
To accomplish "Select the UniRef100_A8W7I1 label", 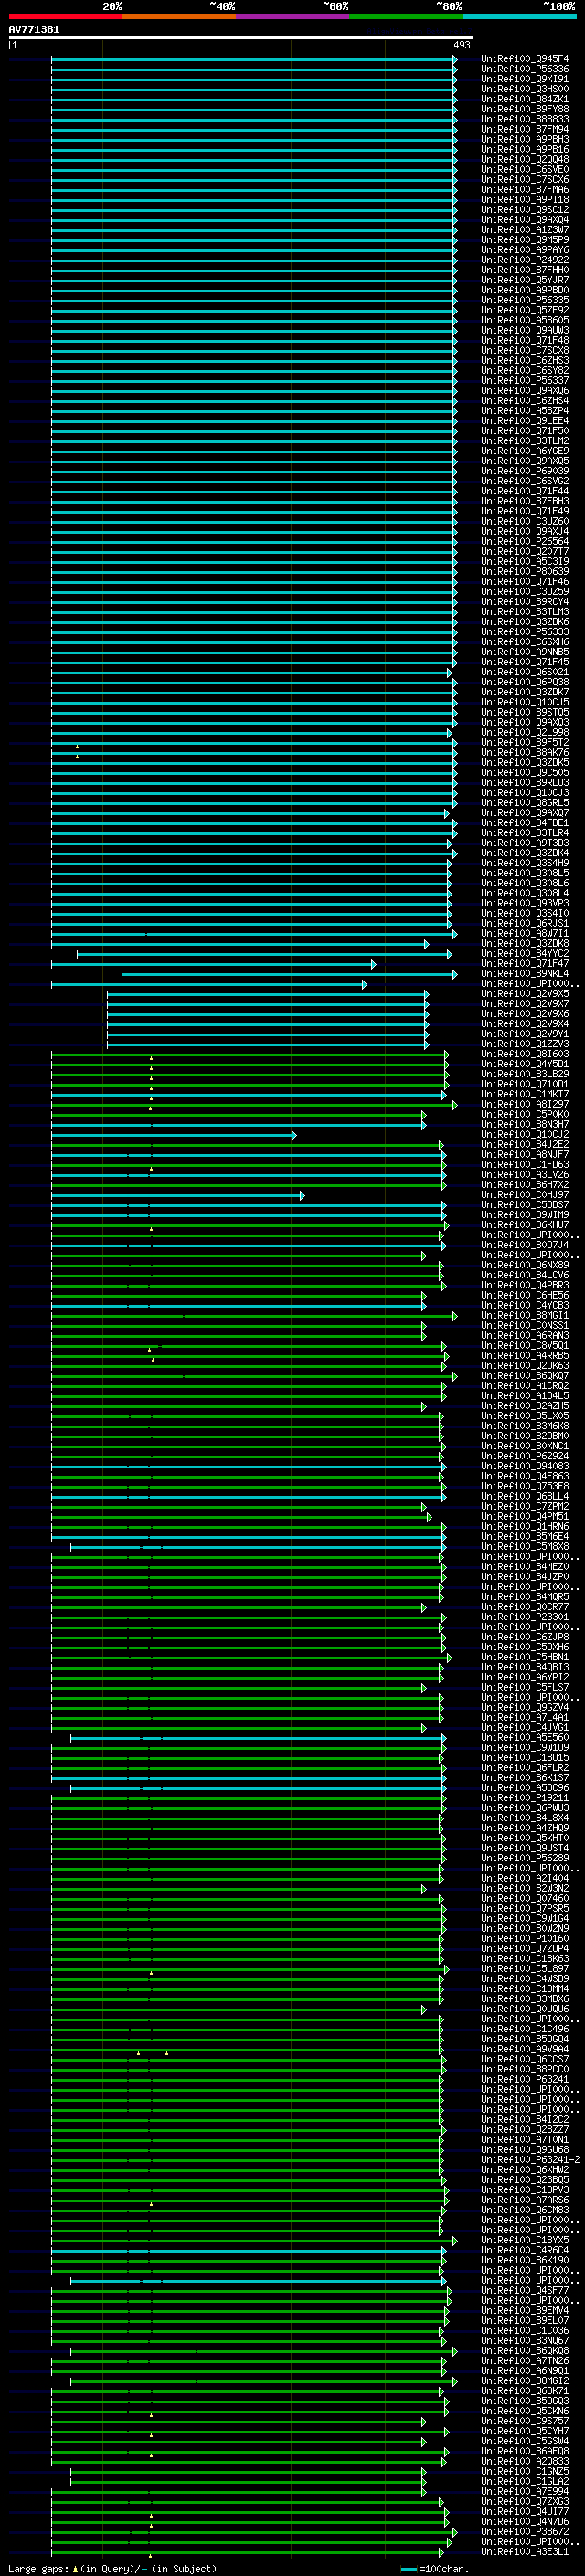I will [525, 933].
